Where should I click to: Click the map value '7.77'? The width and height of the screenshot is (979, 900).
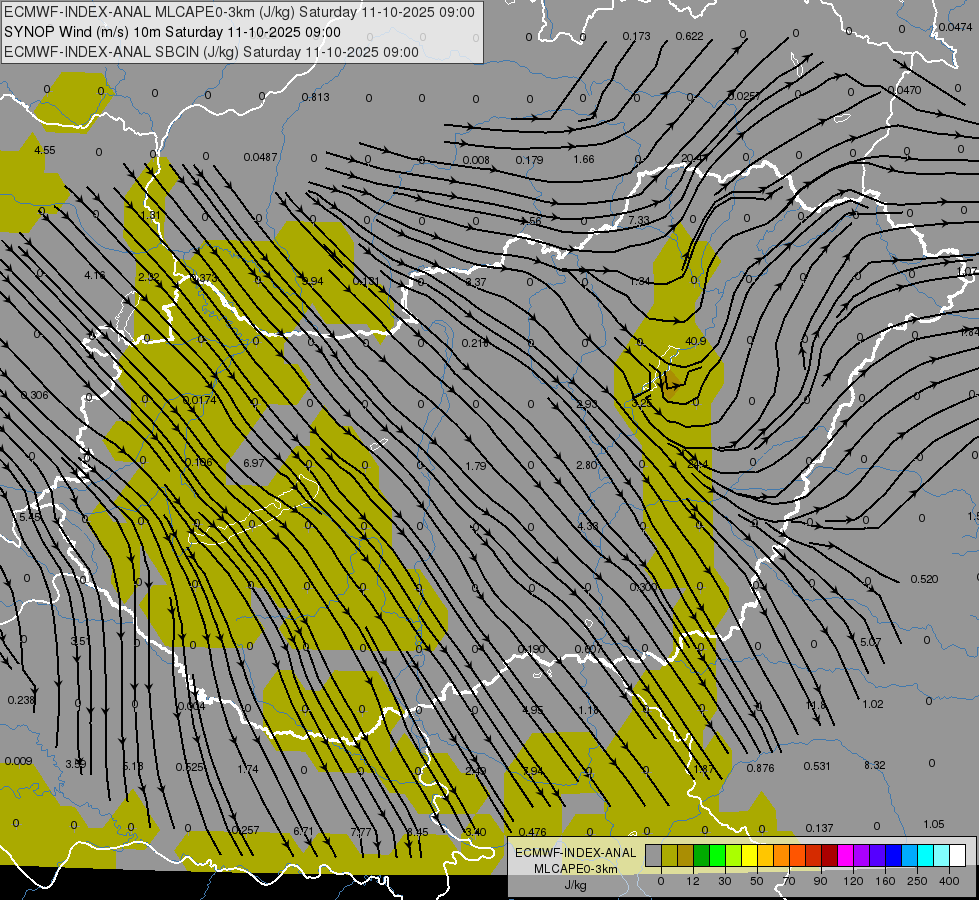(361, 832)
